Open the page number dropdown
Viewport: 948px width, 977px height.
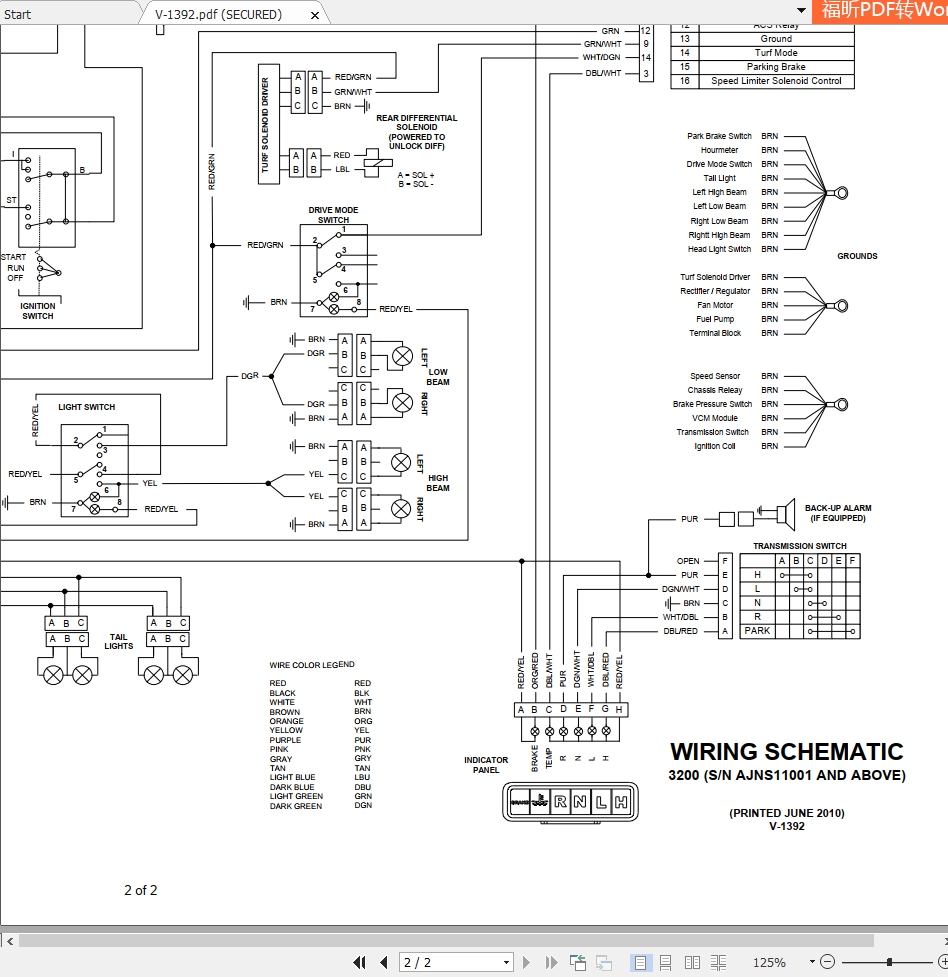(506, 962)
